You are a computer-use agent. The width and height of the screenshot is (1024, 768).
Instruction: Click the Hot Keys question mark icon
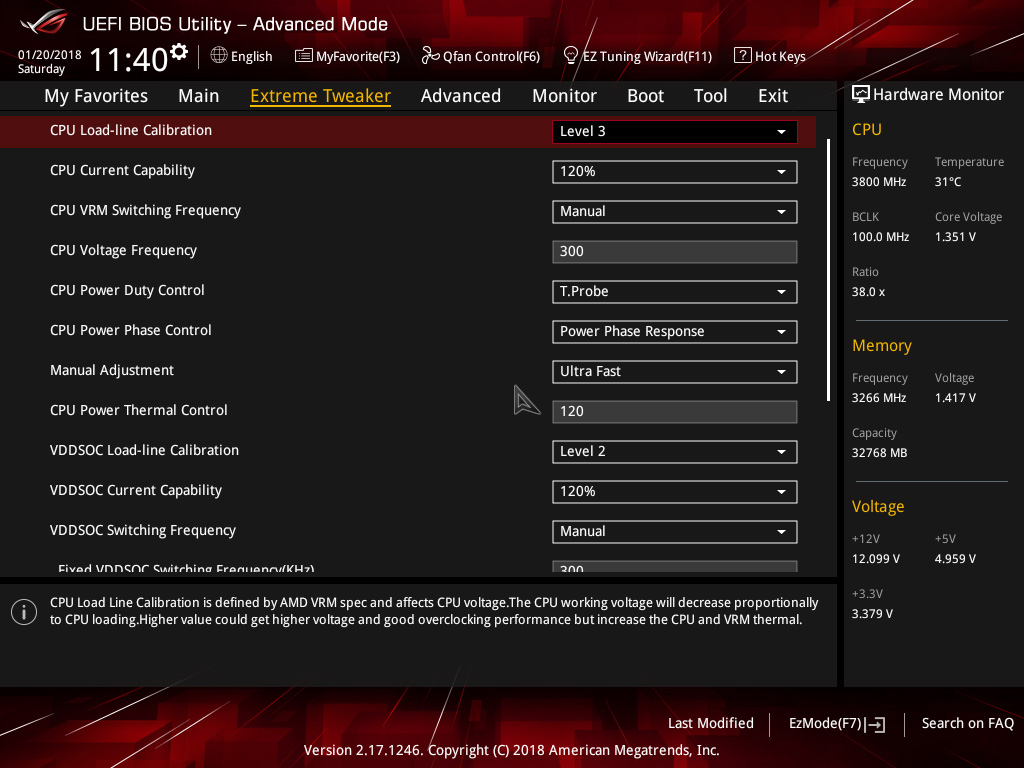click(x=743, y=55)
